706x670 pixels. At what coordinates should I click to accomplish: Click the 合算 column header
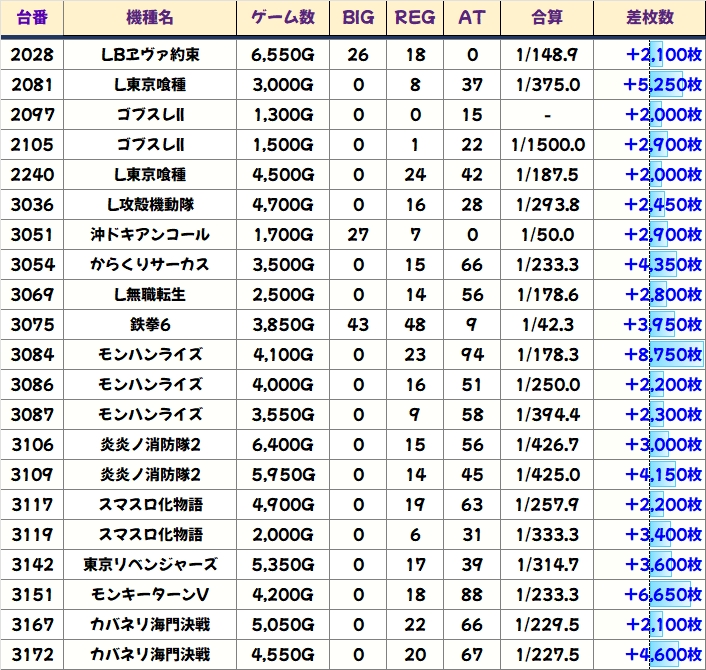pos(547,18)
